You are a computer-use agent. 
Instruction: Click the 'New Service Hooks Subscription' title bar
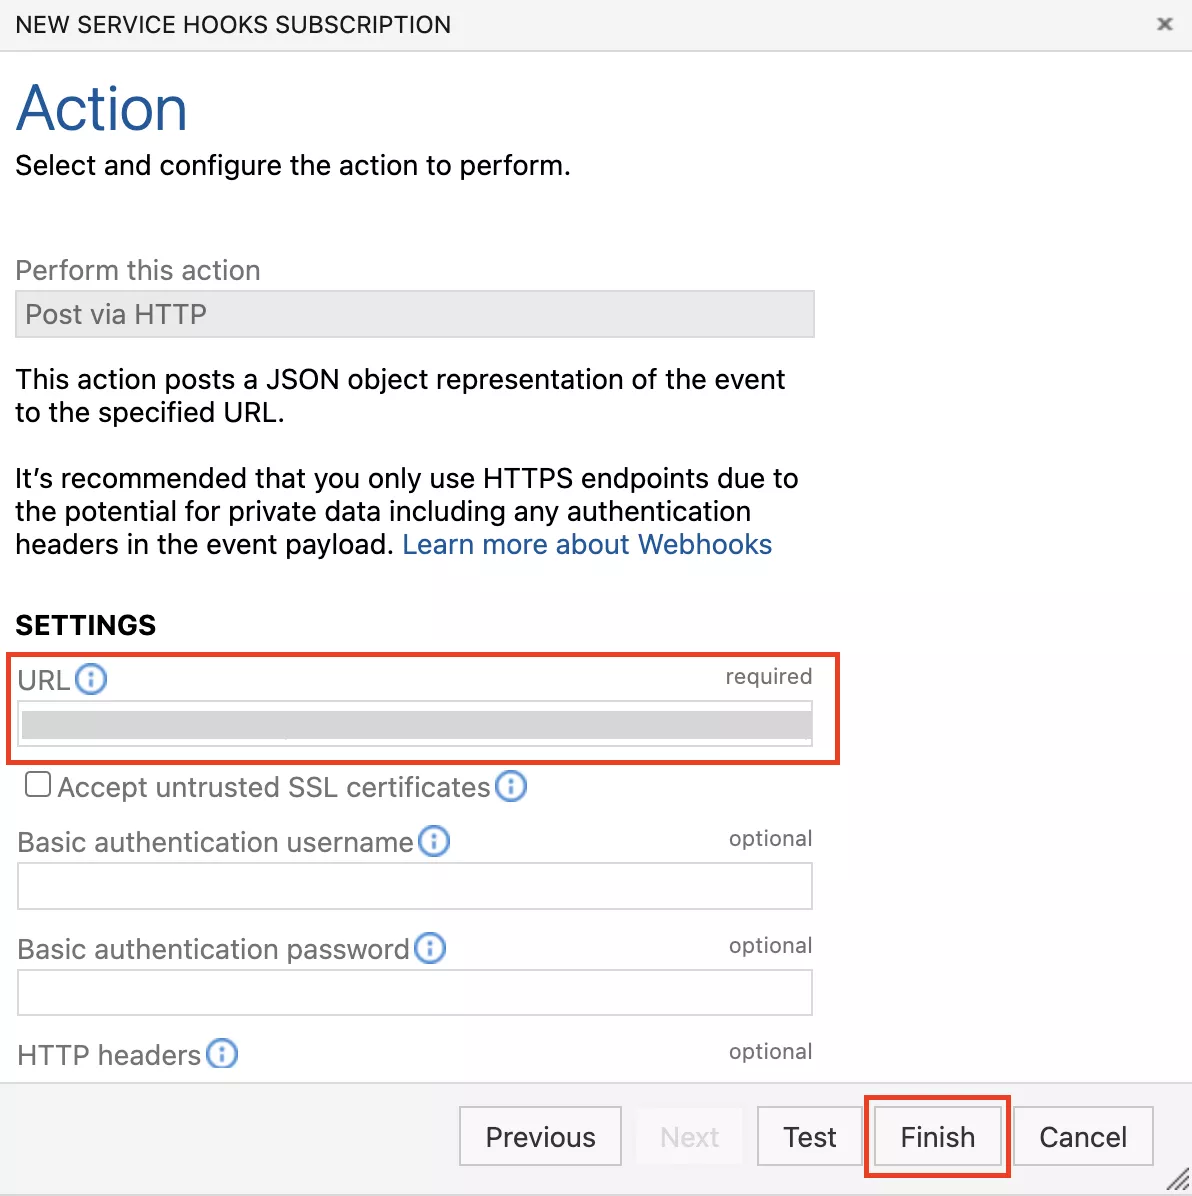[x=233, y=25]
